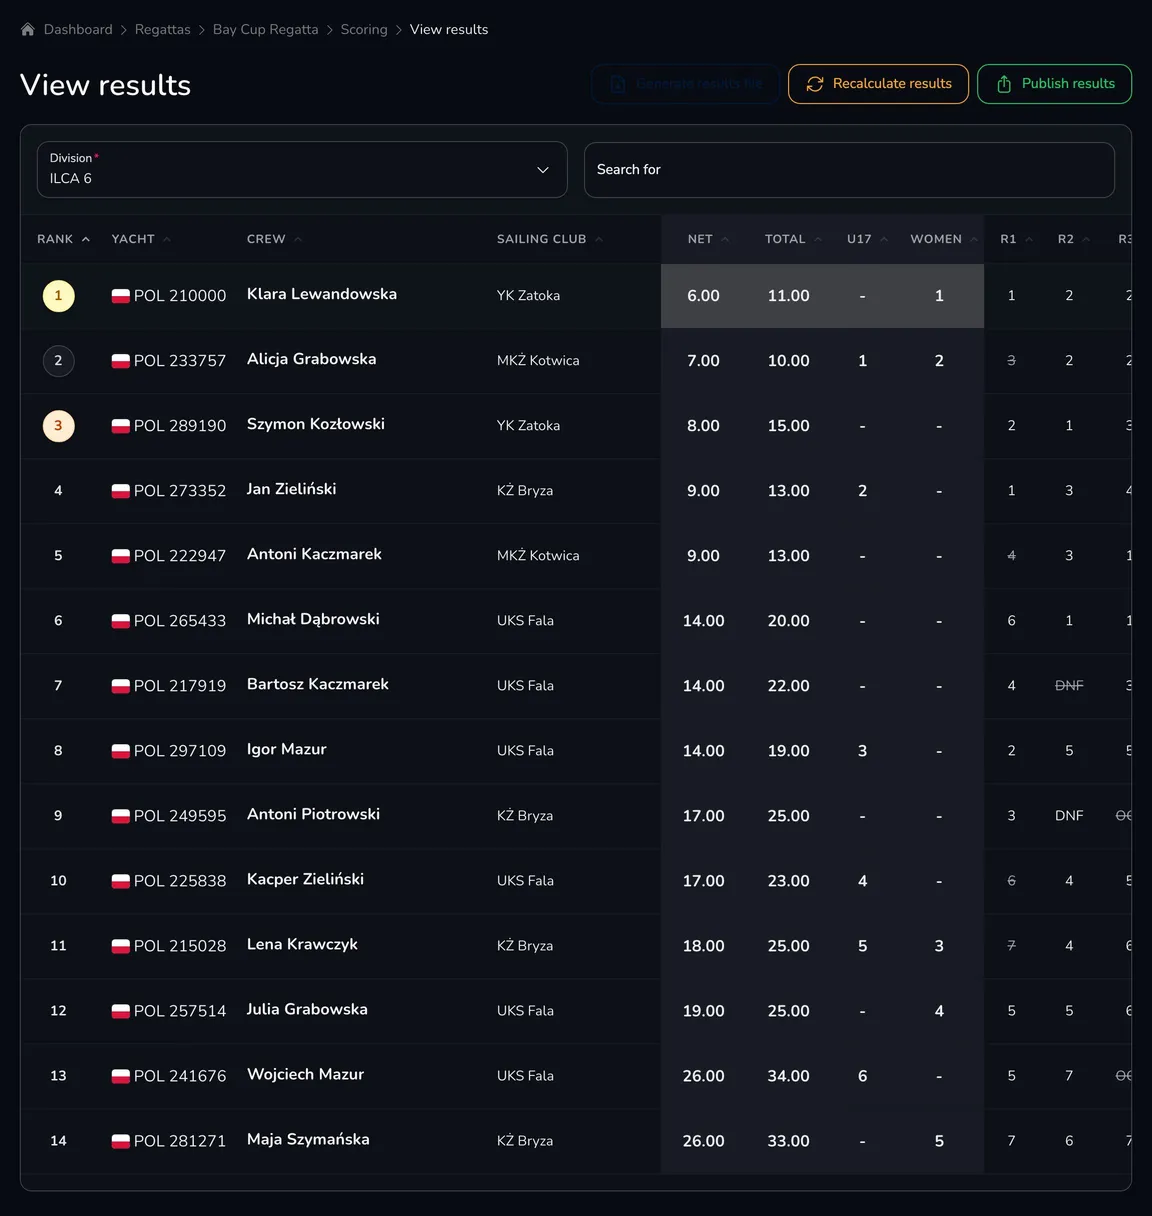
Task: Sort the table by the R1 column
Action: coord(1017,239)
